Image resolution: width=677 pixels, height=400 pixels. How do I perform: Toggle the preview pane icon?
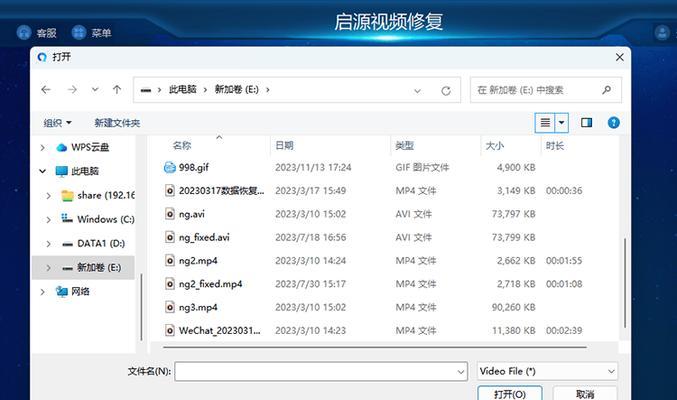click(x=586, y=123)
